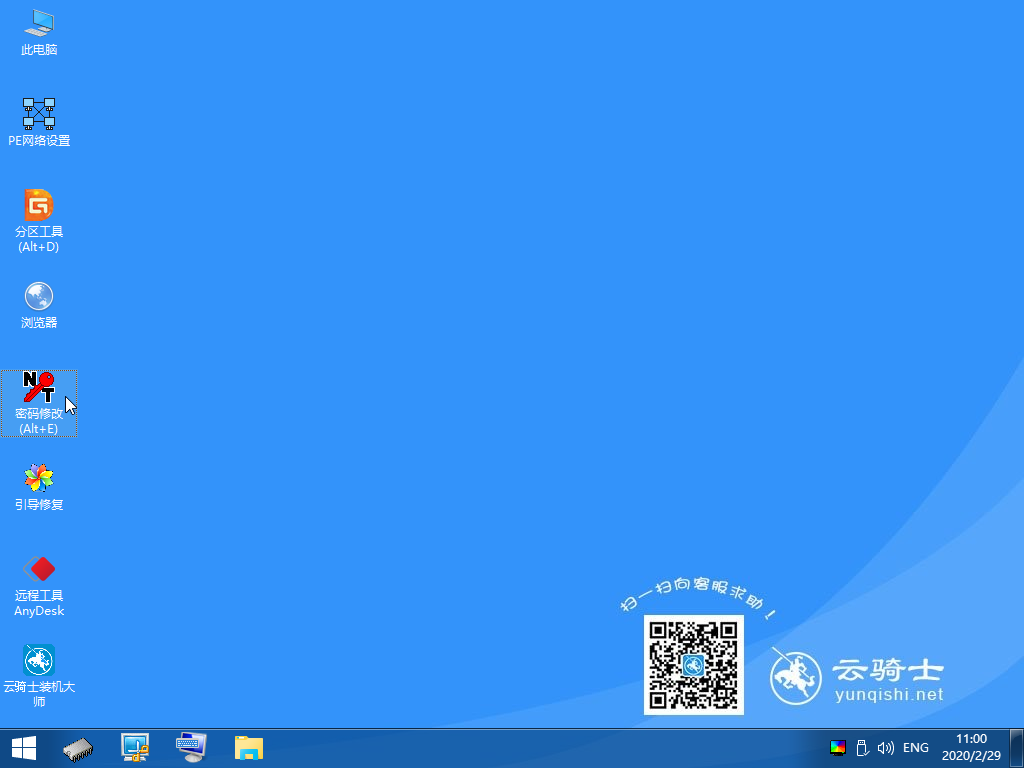1024x768 pixels.
Task: Click the 密码修改 label text
Action: pyautogui.click(x=39, y=413)
